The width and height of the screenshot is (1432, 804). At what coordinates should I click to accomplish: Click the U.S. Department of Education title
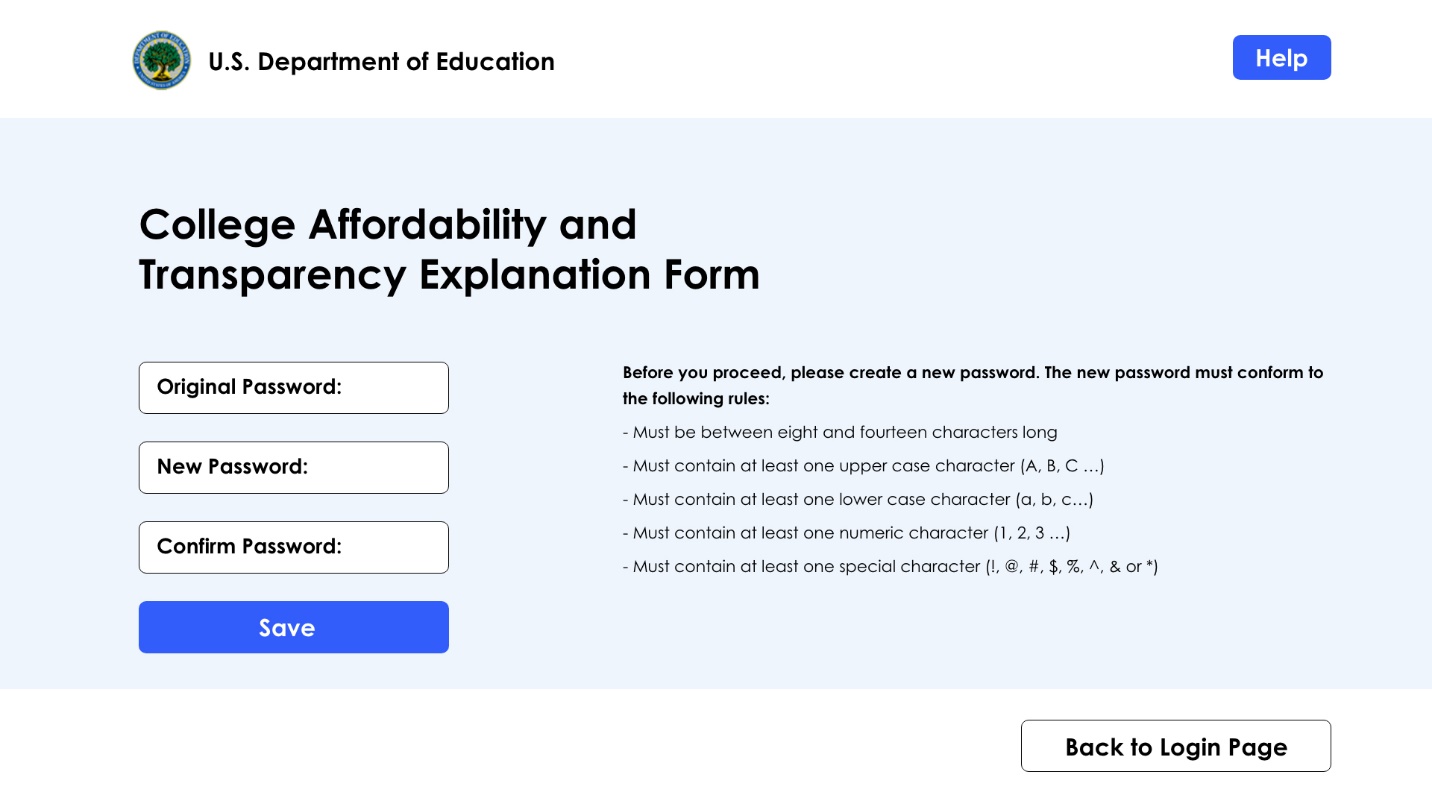[381, 61]
